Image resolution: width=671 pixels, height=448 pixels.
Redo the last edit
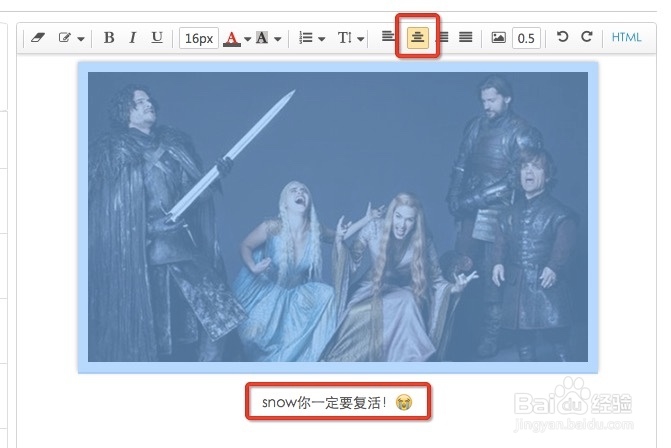pos(587,37)
